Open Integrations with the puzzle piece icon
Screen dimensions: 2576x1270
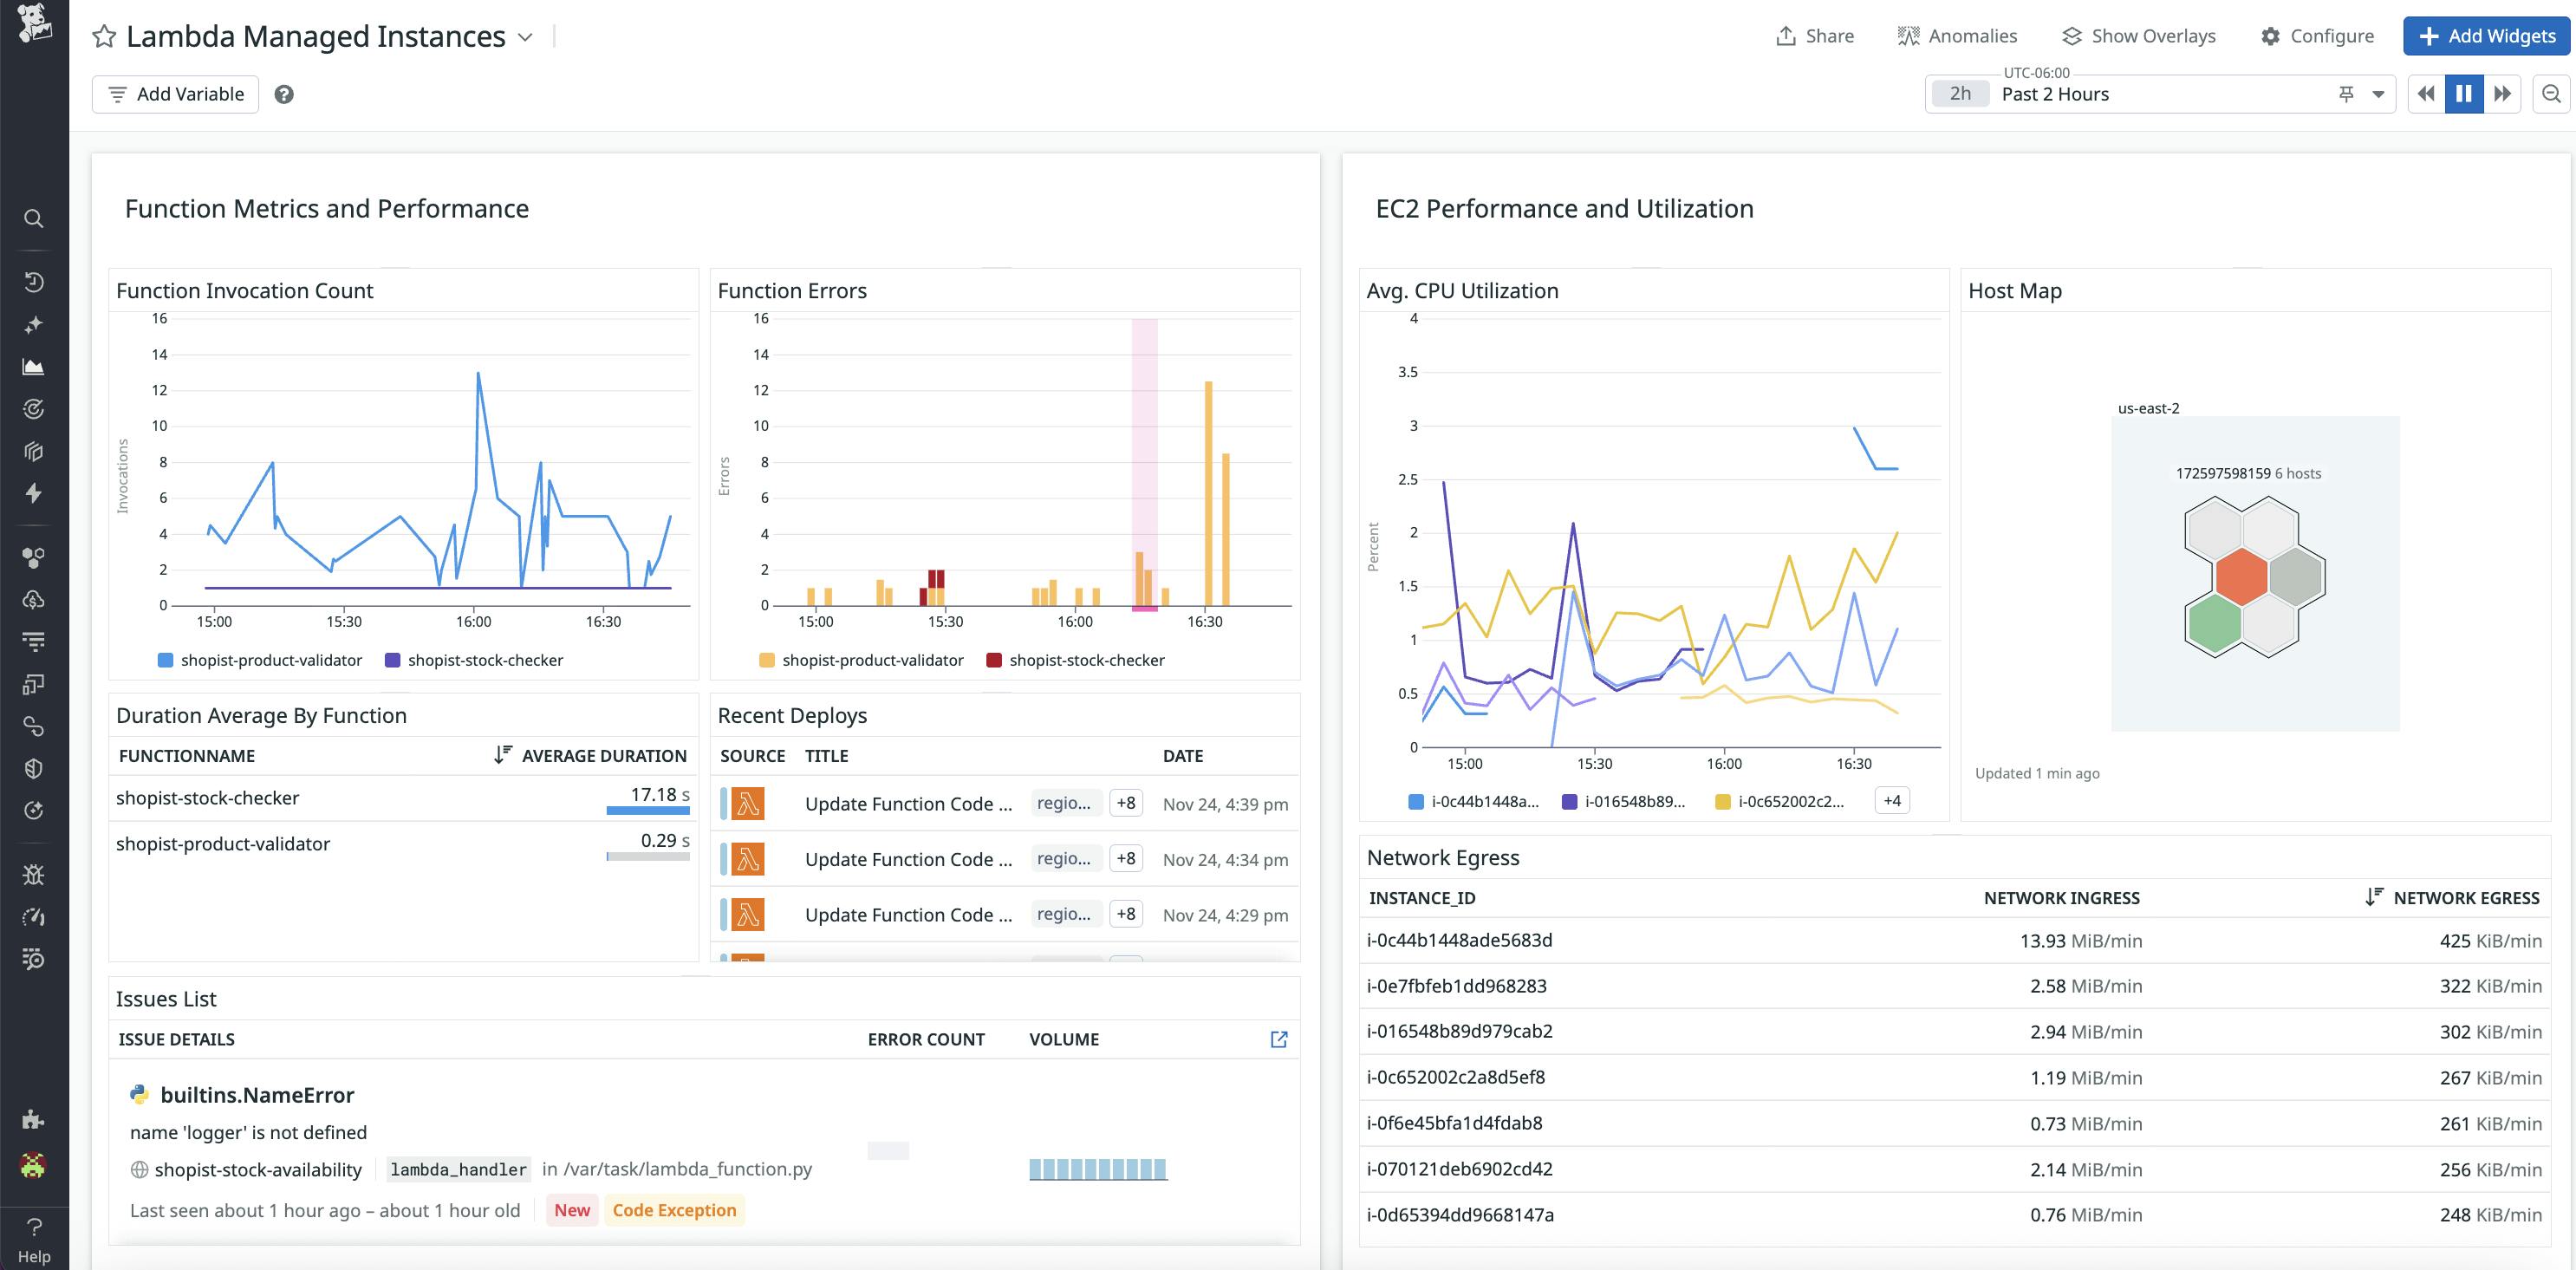pos(34,1119)
